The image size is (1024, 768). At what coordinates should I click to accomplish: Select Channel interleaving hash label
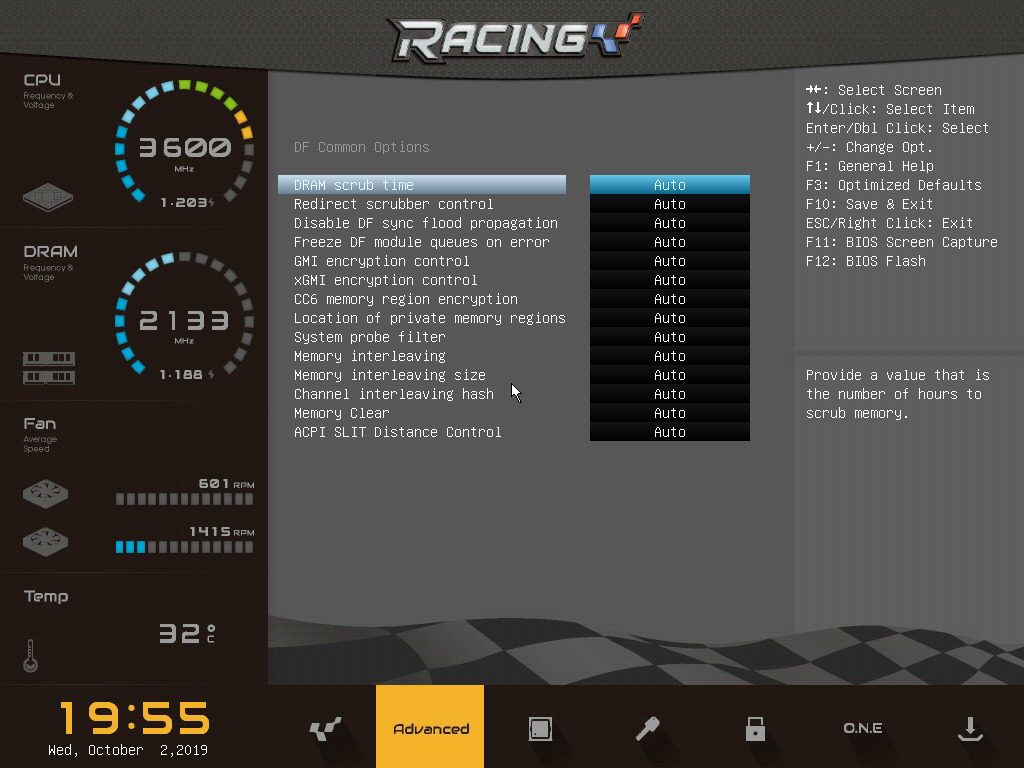[394, 393]
